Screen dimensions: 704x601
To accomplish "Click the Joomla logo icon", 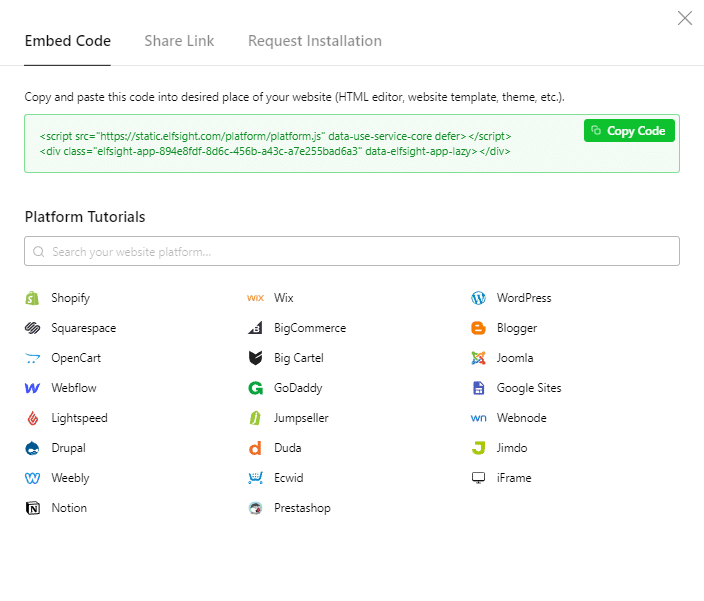I will tap(479, 358).
